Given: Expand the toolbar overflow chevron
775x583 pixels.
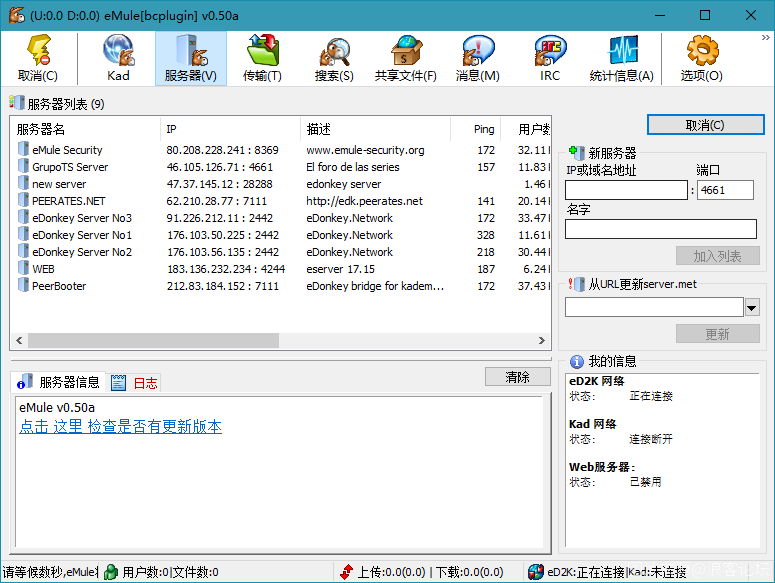Looking at the screenshot, I should (766, 38).
